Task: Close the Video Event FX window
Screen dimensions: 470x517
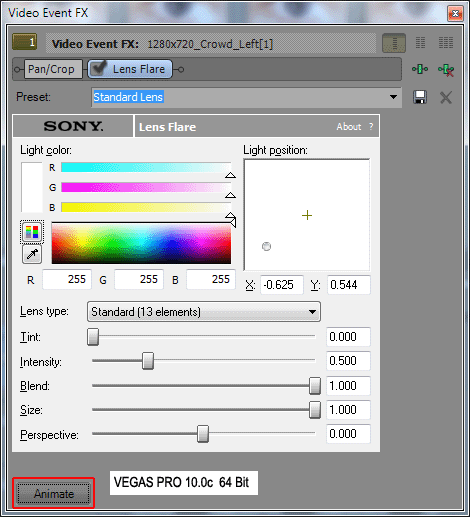Action: click(455, 13)
